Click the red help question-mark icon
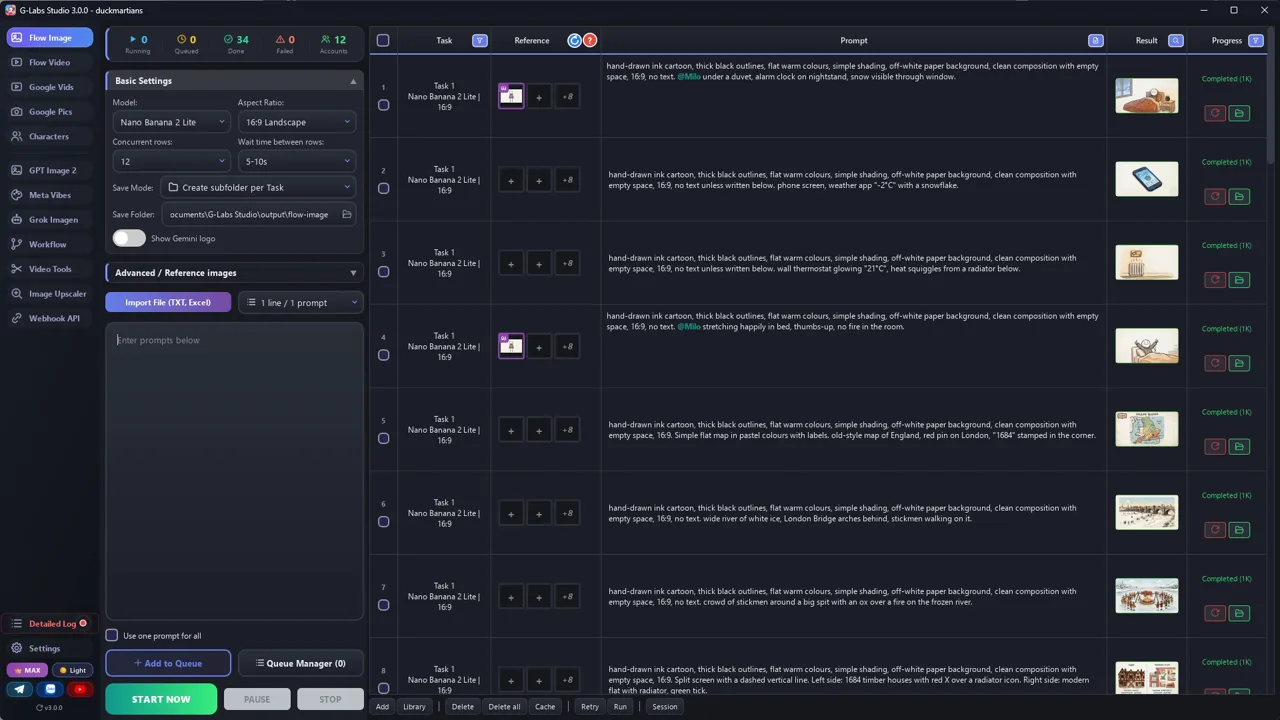 (x=590, y=40)
